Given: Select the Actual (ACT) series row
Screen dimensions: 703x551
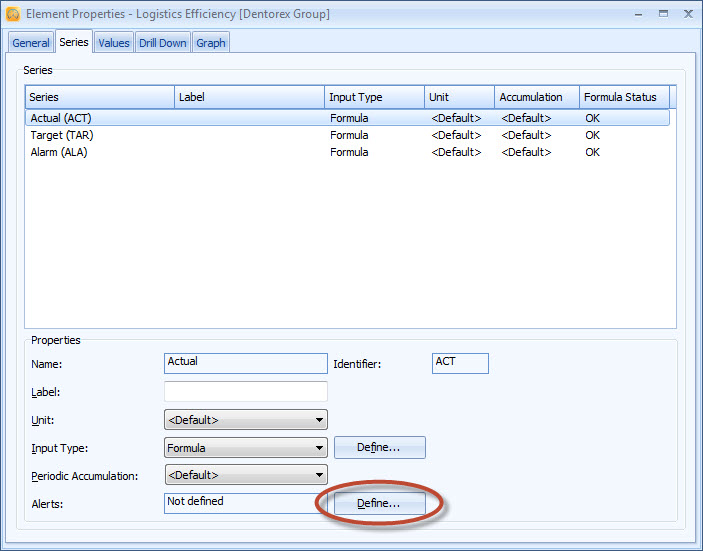Looking at the screenshot, I should 62,118.
